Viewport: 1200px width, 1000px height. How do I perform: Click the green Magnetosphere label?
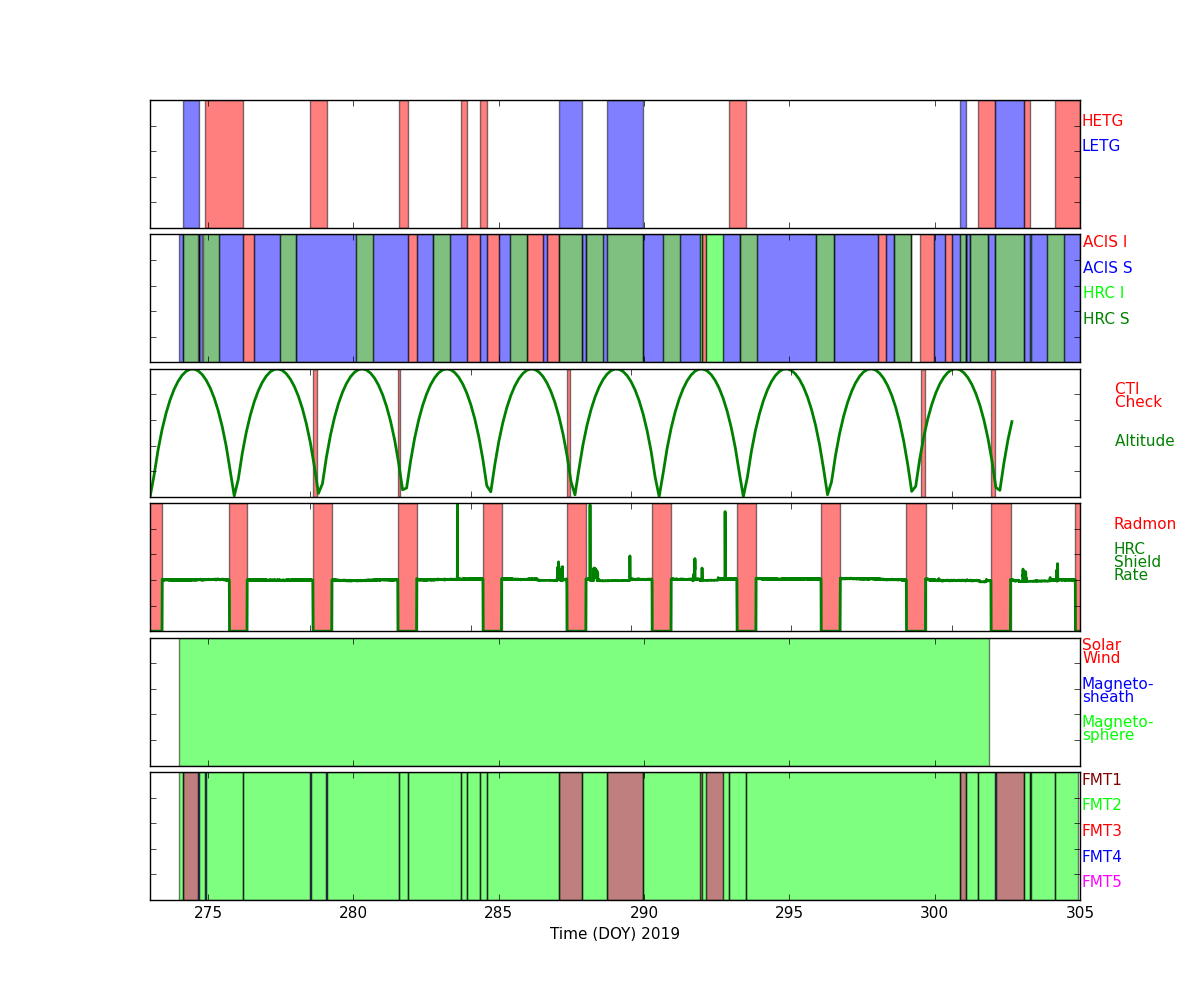point(1117,728)
